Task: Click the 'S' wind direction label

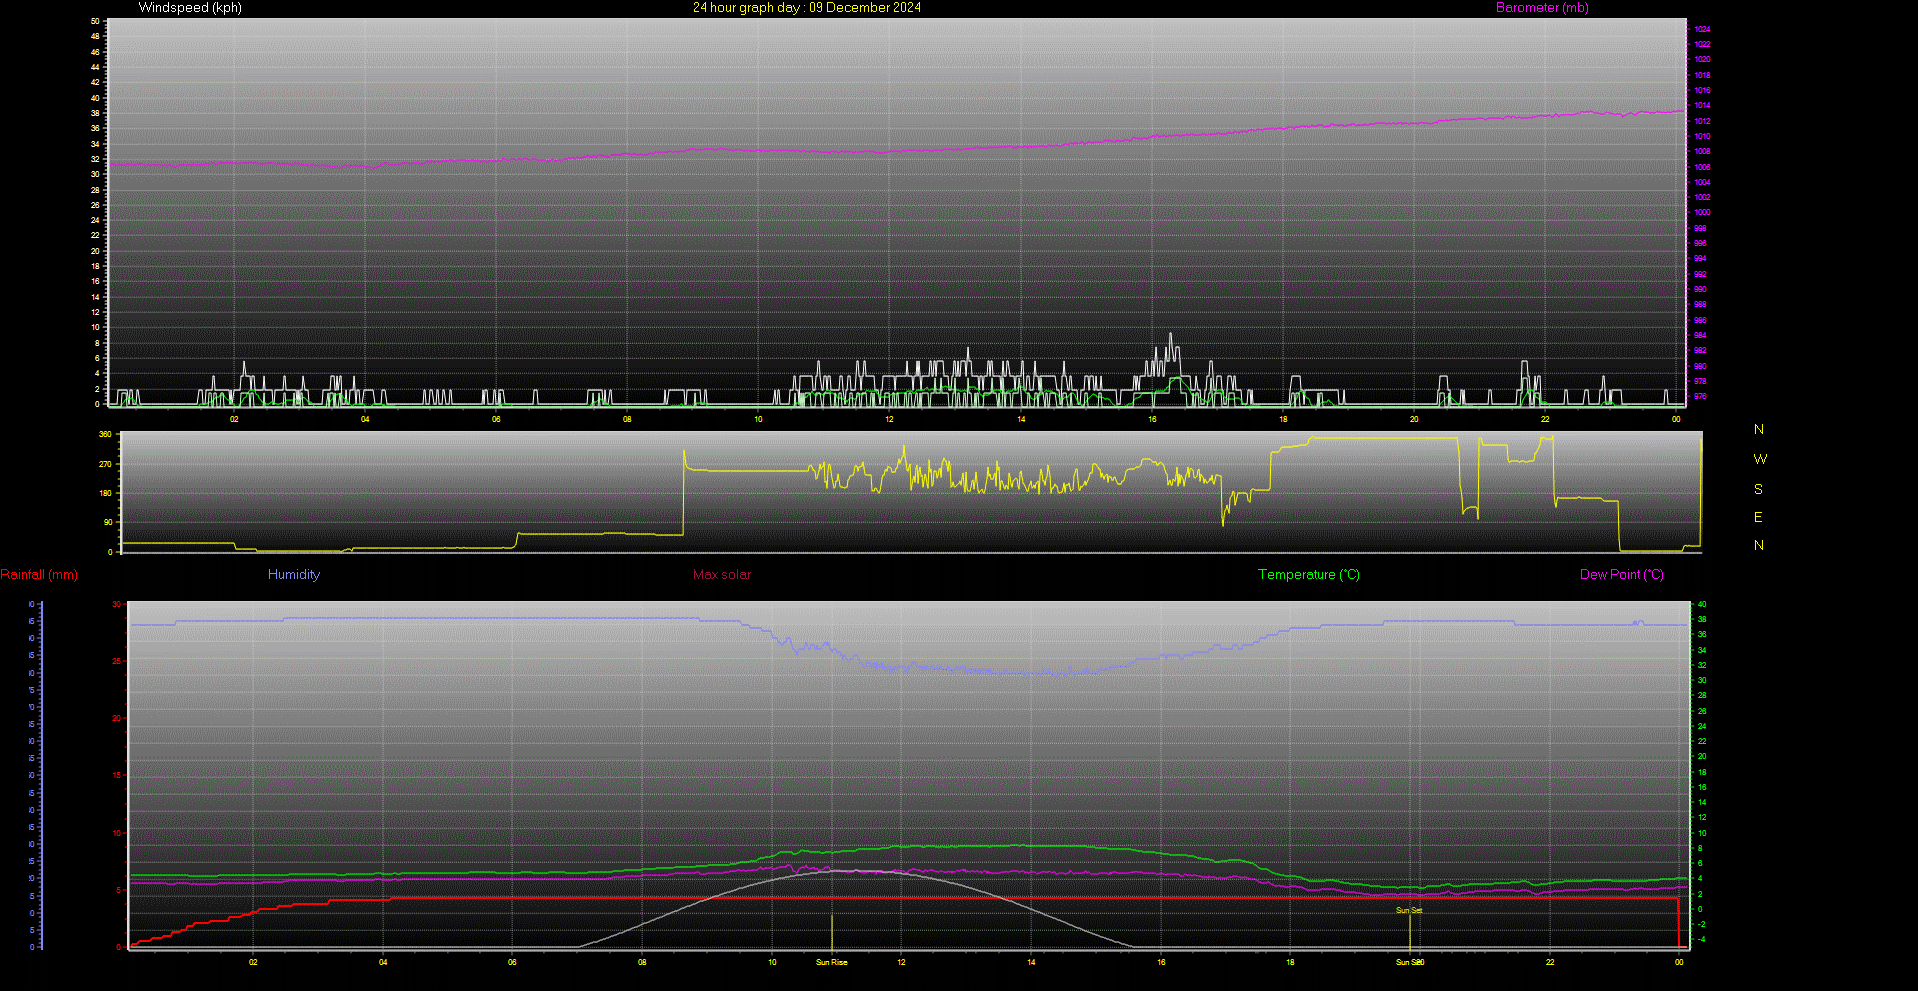Action: click(x=1758, y=490)
